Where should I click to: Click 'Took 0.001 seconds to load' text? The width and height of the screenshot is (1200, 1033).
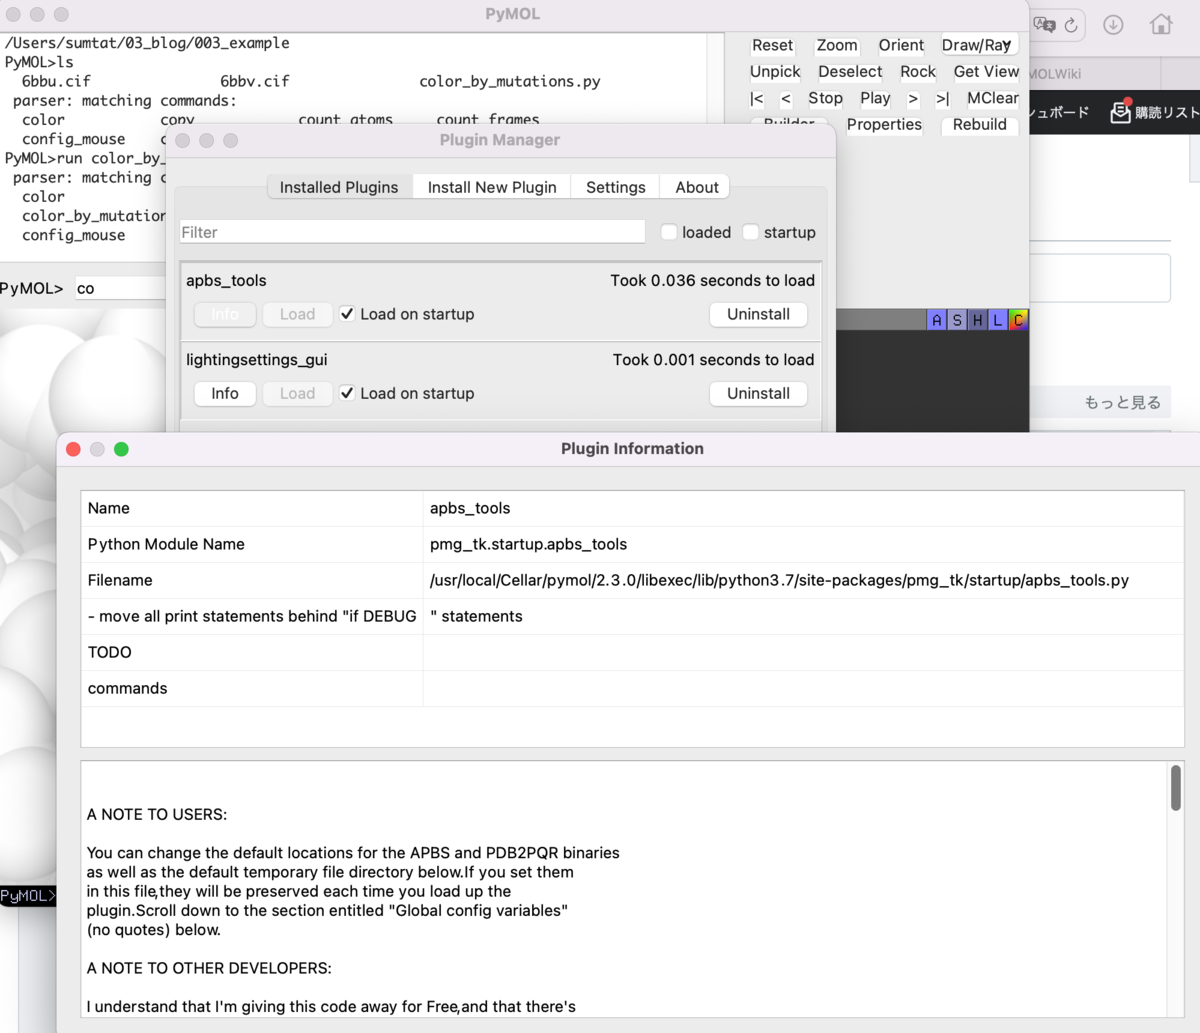coord(713,360)
